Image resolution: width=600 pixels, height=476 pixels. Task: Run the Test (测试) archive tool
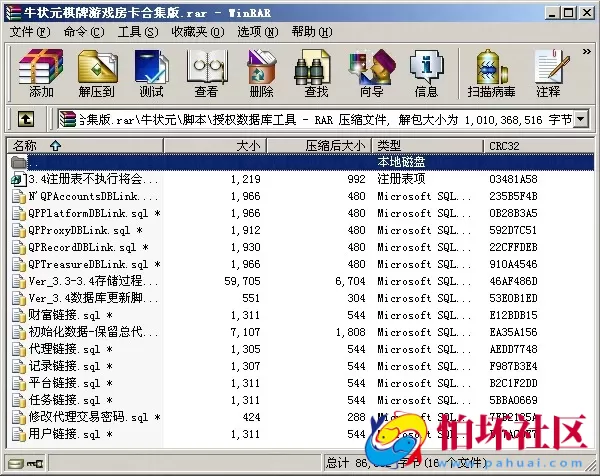pyautogui.click(x=152, y=73)
